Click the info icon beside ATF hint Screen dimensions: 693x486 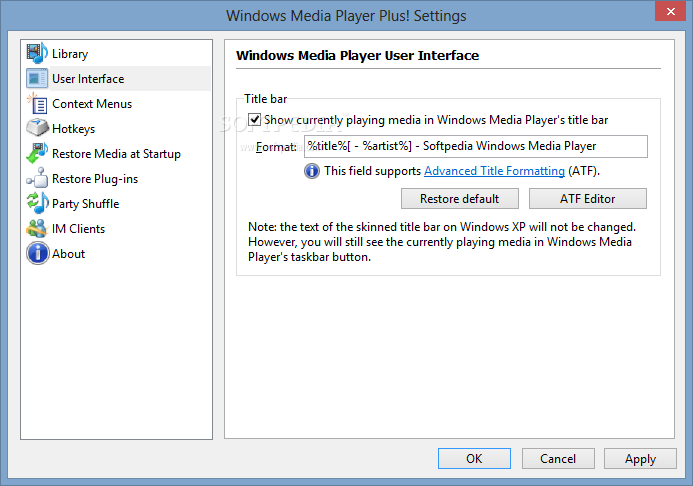pyautogui.click(x=312, y=171)
